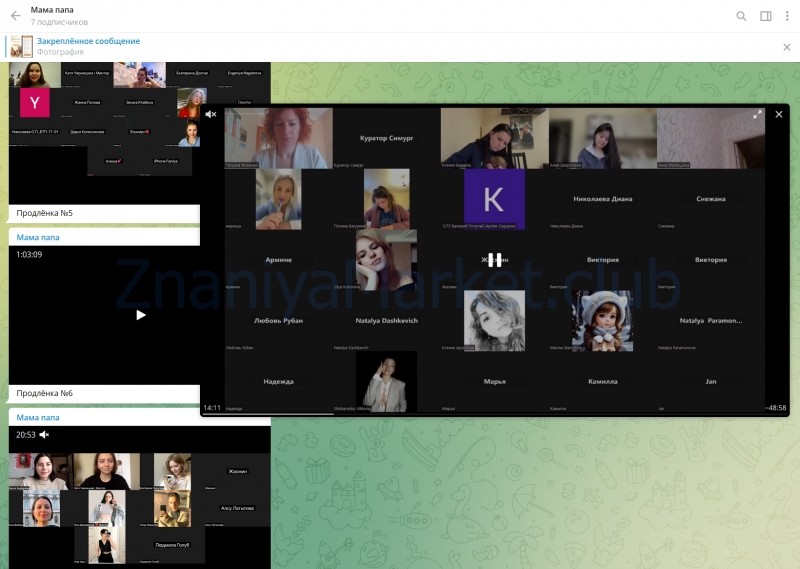Dismiss the pinned message bar
This screenshot has height=569, width=800.
point(786,47)
